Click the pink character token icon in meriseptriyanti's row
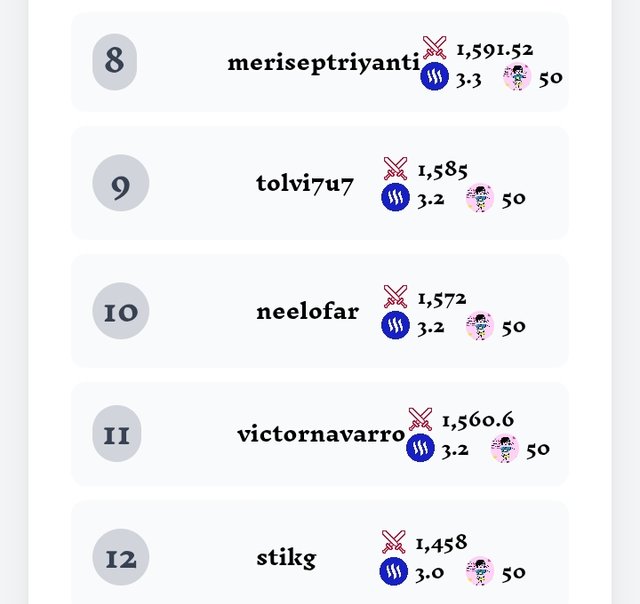 click(517, 76)
